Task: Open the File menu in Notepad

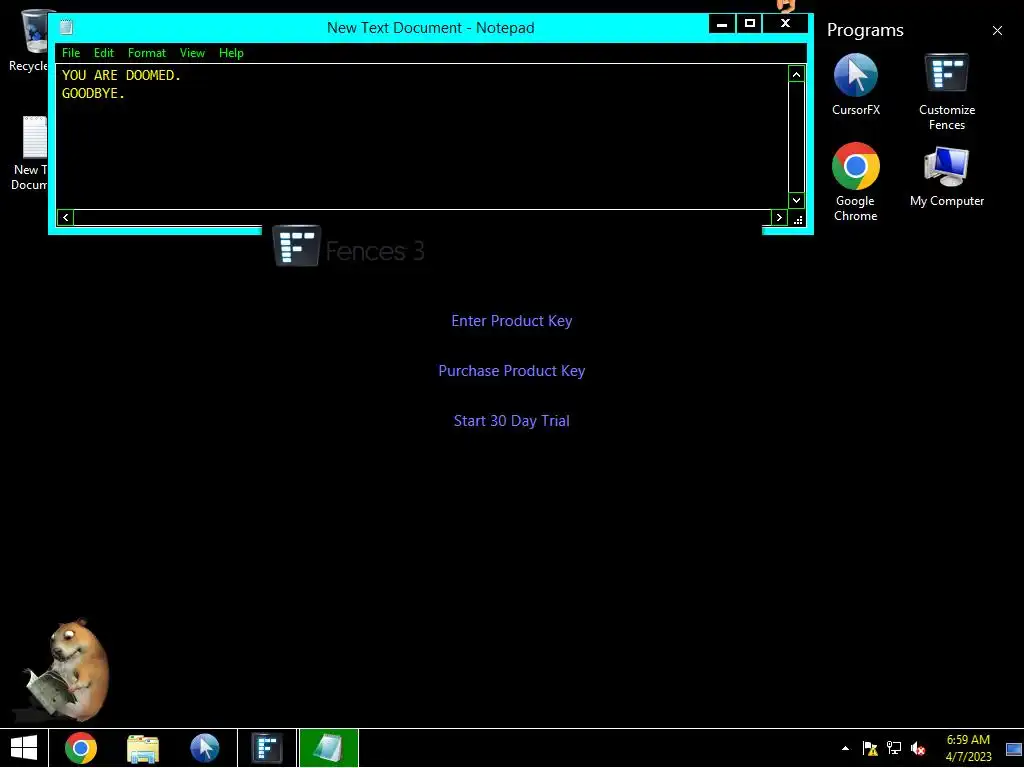Action: (71, 53)
